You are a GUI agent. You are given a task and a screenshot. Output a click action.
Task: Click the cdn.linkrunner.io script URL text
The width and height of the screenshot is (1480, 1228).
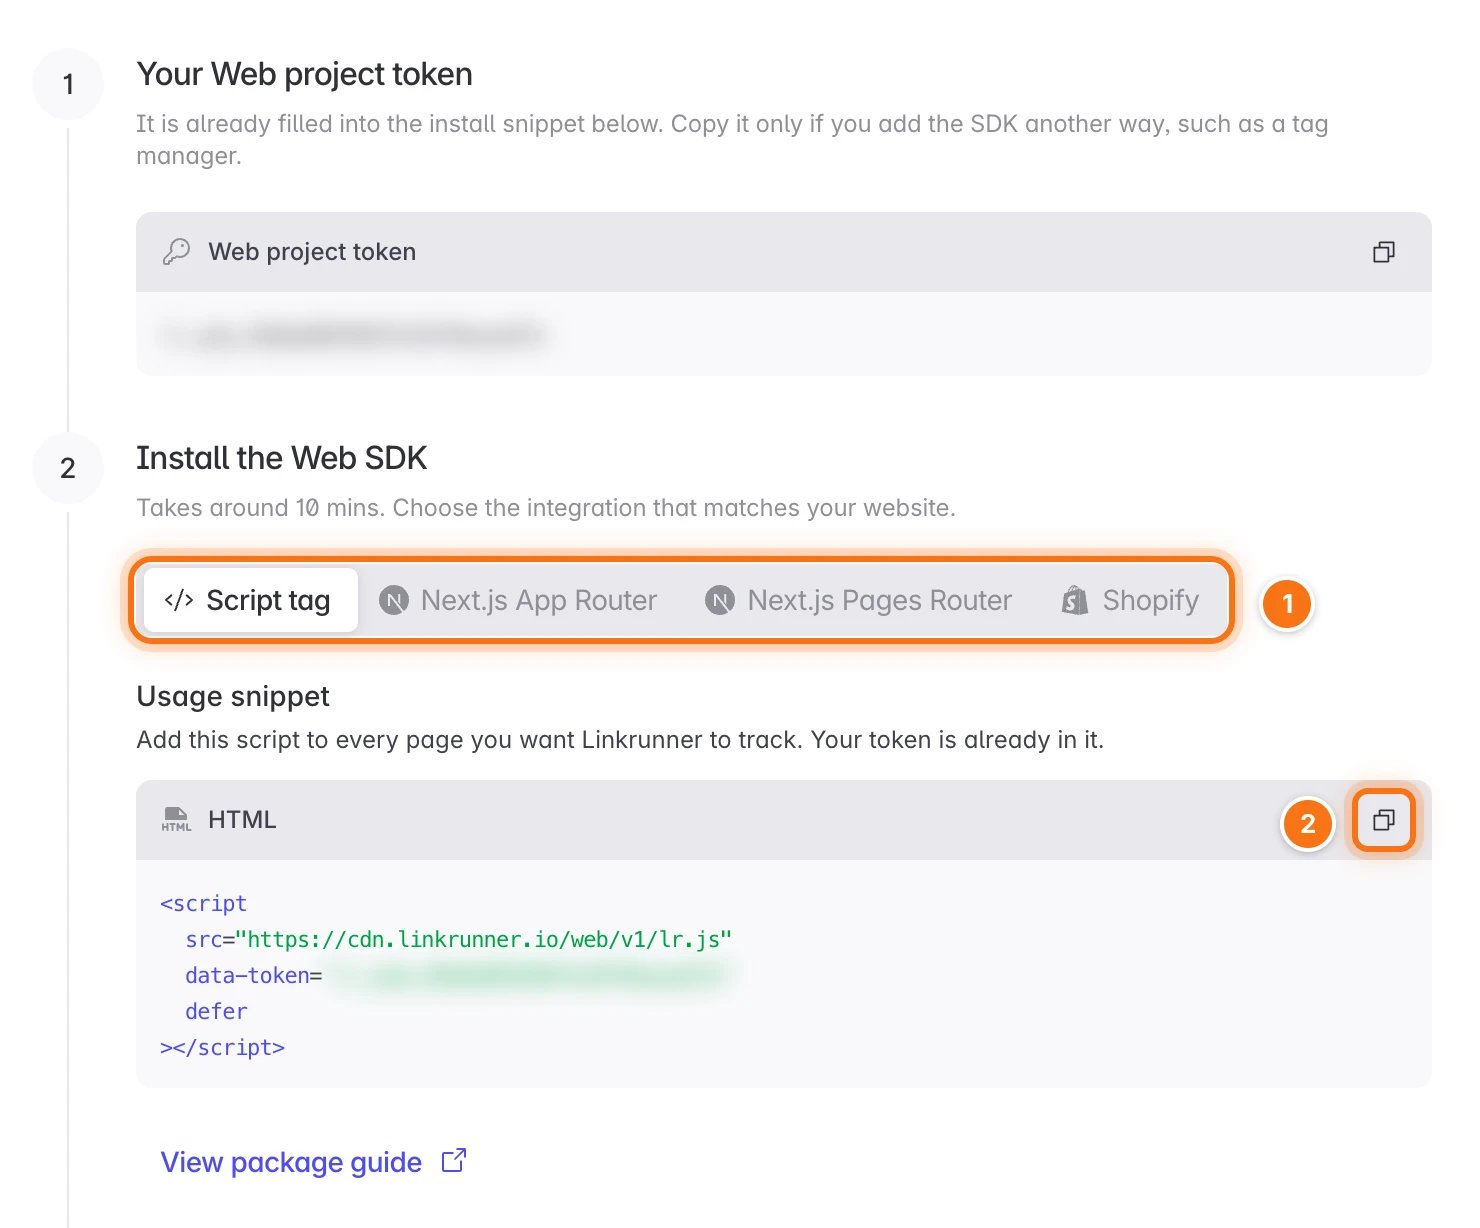[484, 939]
